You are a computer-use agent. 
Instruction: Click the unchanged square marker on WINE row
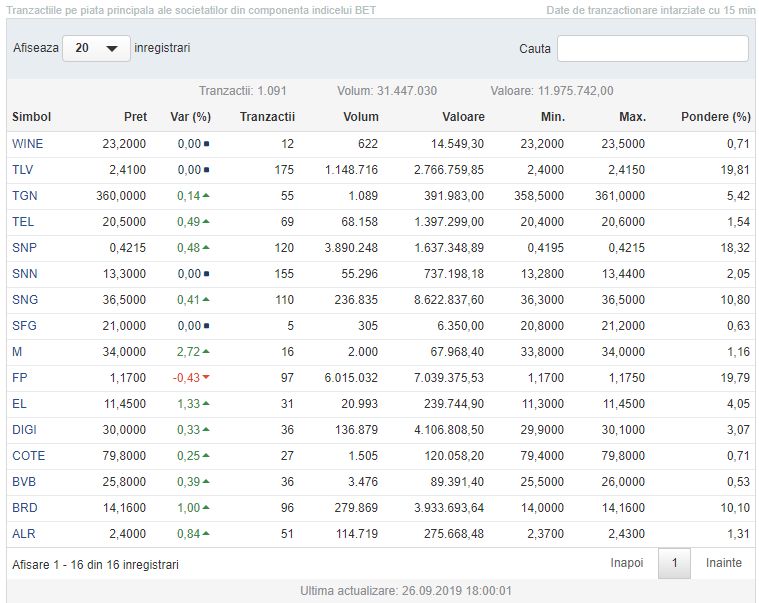tap(206, 144)
